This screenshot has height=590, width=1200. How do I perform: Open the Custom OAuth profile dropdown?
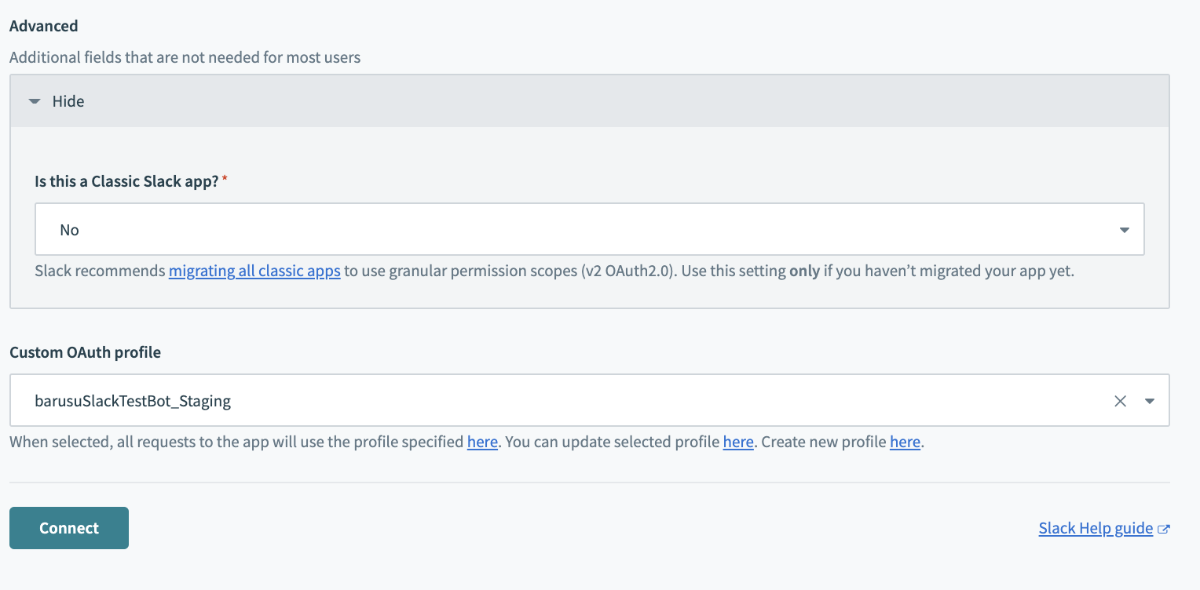(x=590, y=401)
